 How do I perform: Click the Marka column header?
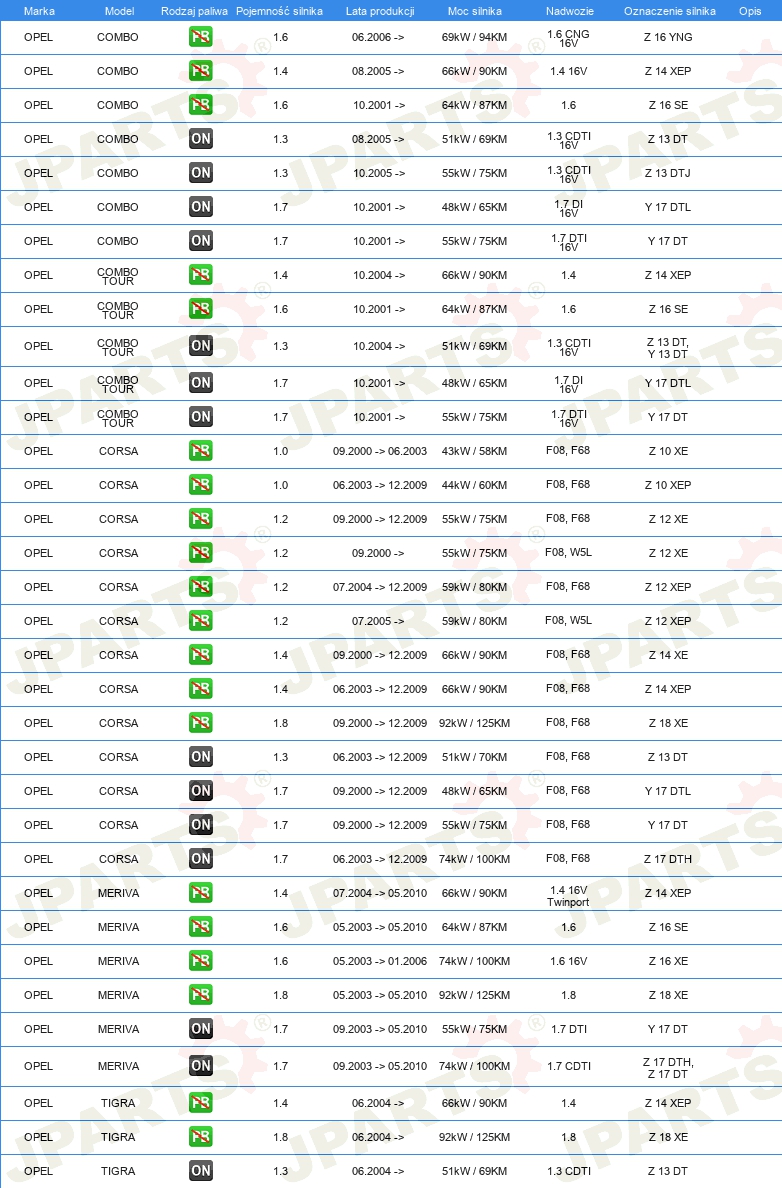pos(39,11)
